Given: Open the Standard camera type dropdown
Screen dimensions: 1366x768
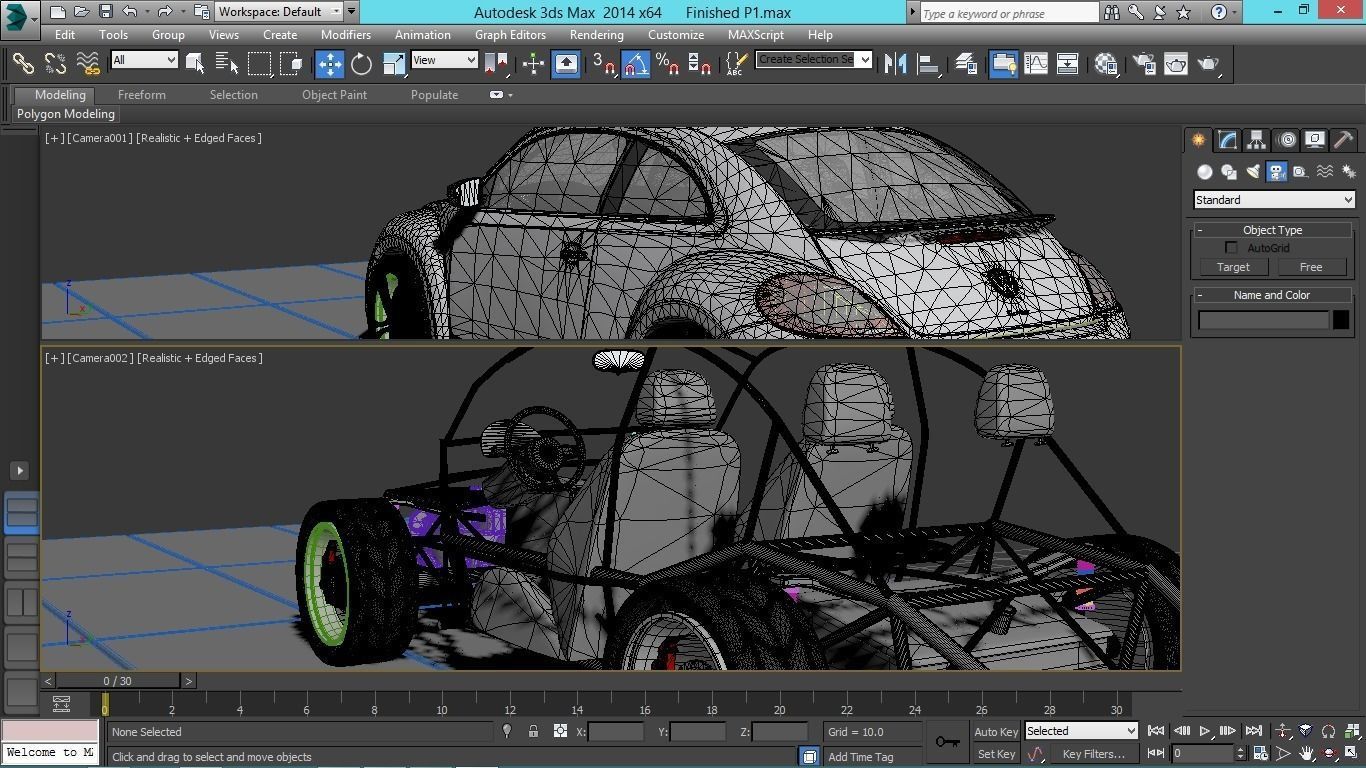Looking at the screenshot, I should [1272, 199].
